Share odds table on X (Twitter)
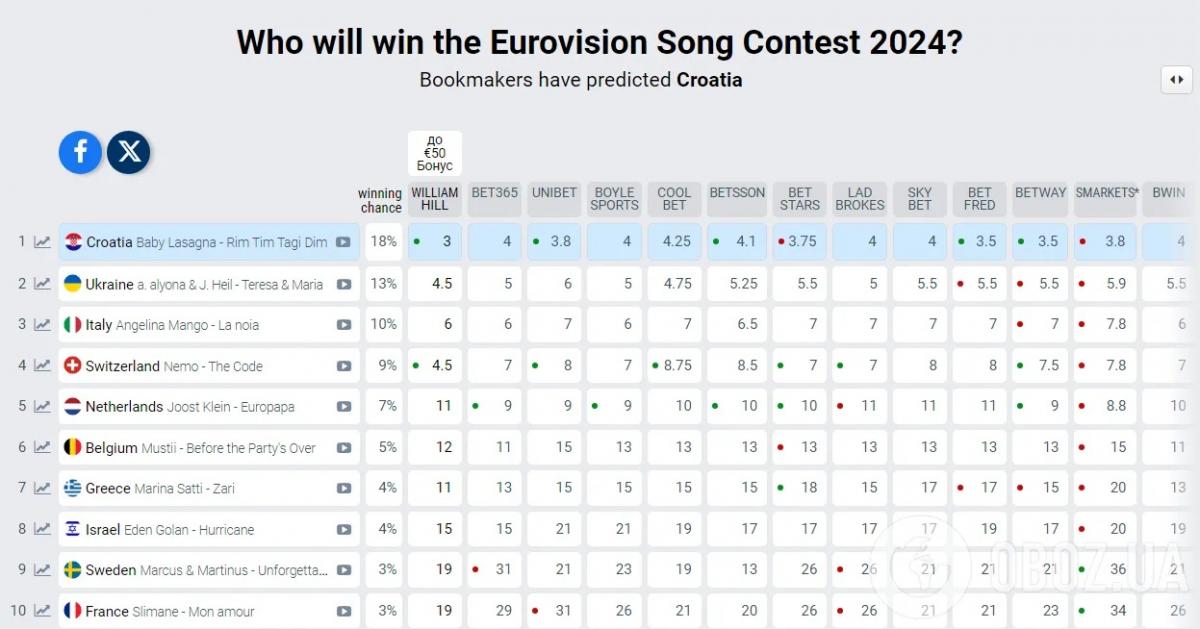 129,152
